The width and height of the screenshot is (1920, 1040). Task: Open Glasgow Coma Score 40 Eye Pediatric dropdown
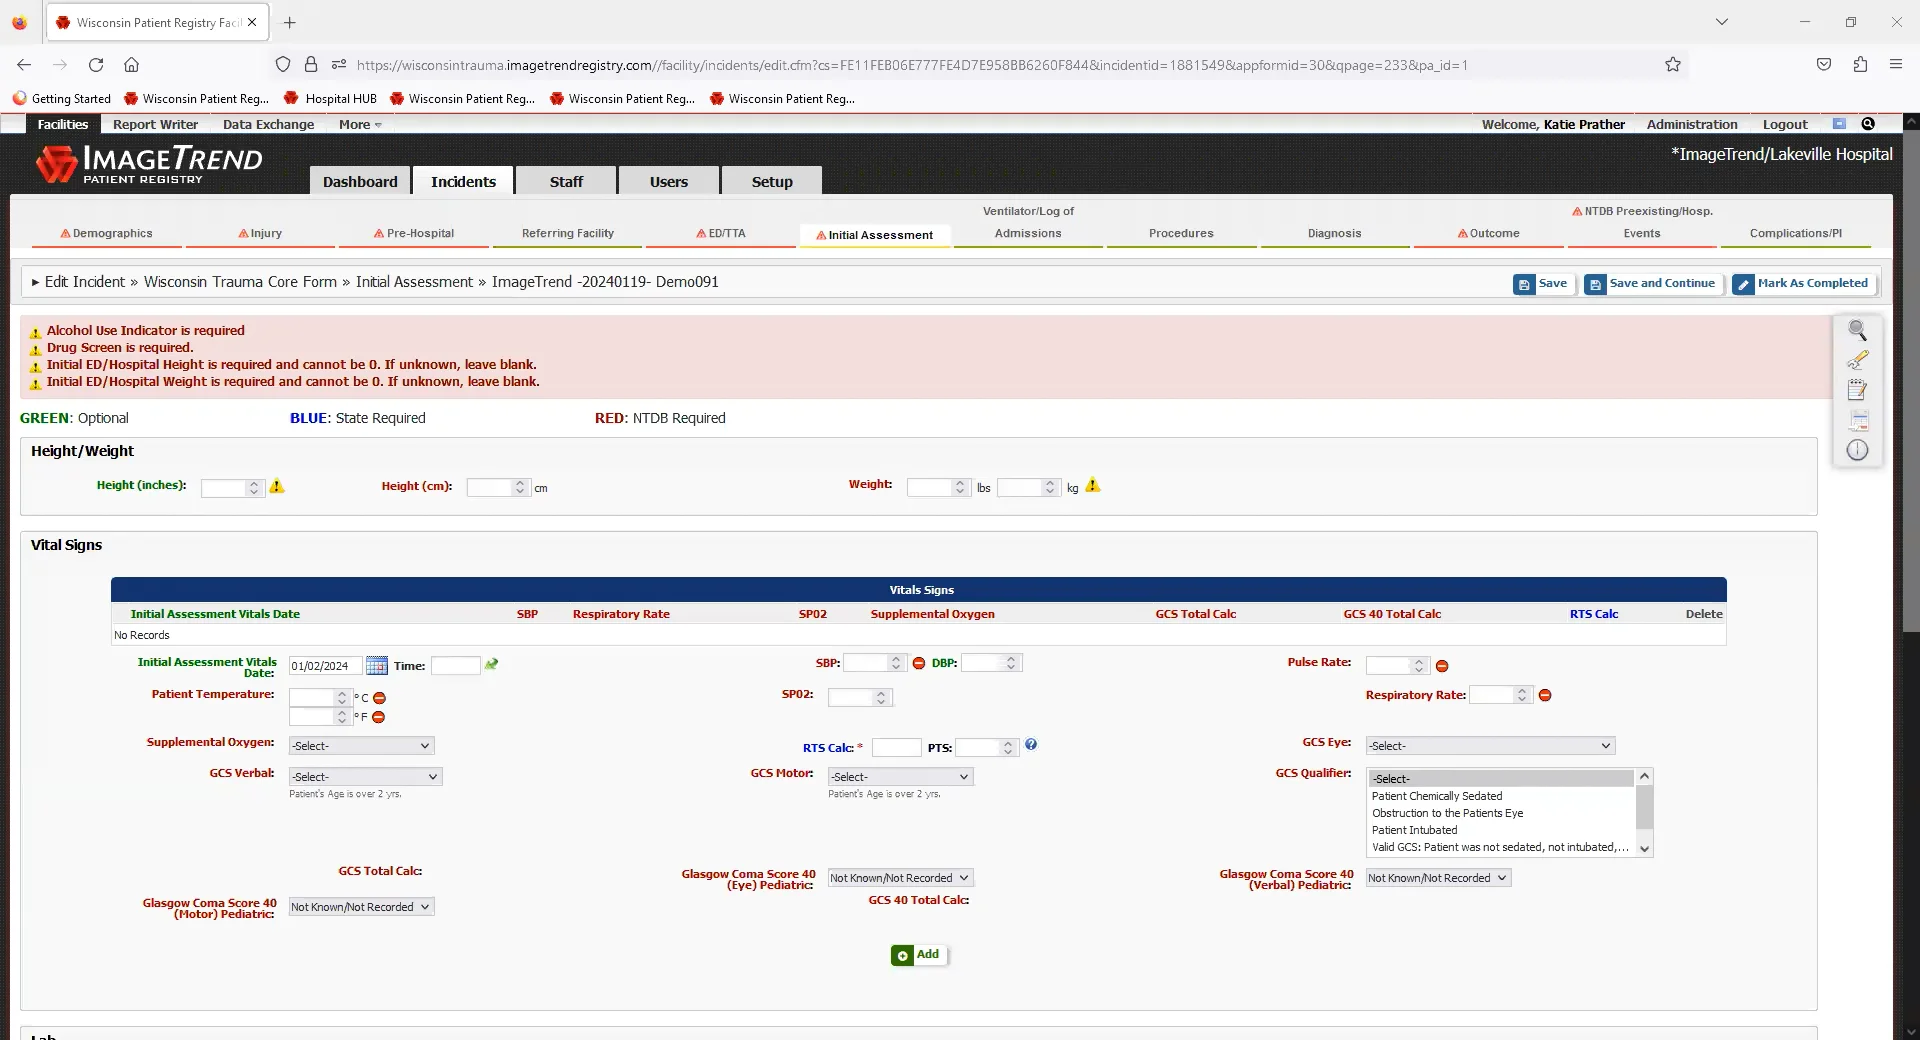[900, 878]
